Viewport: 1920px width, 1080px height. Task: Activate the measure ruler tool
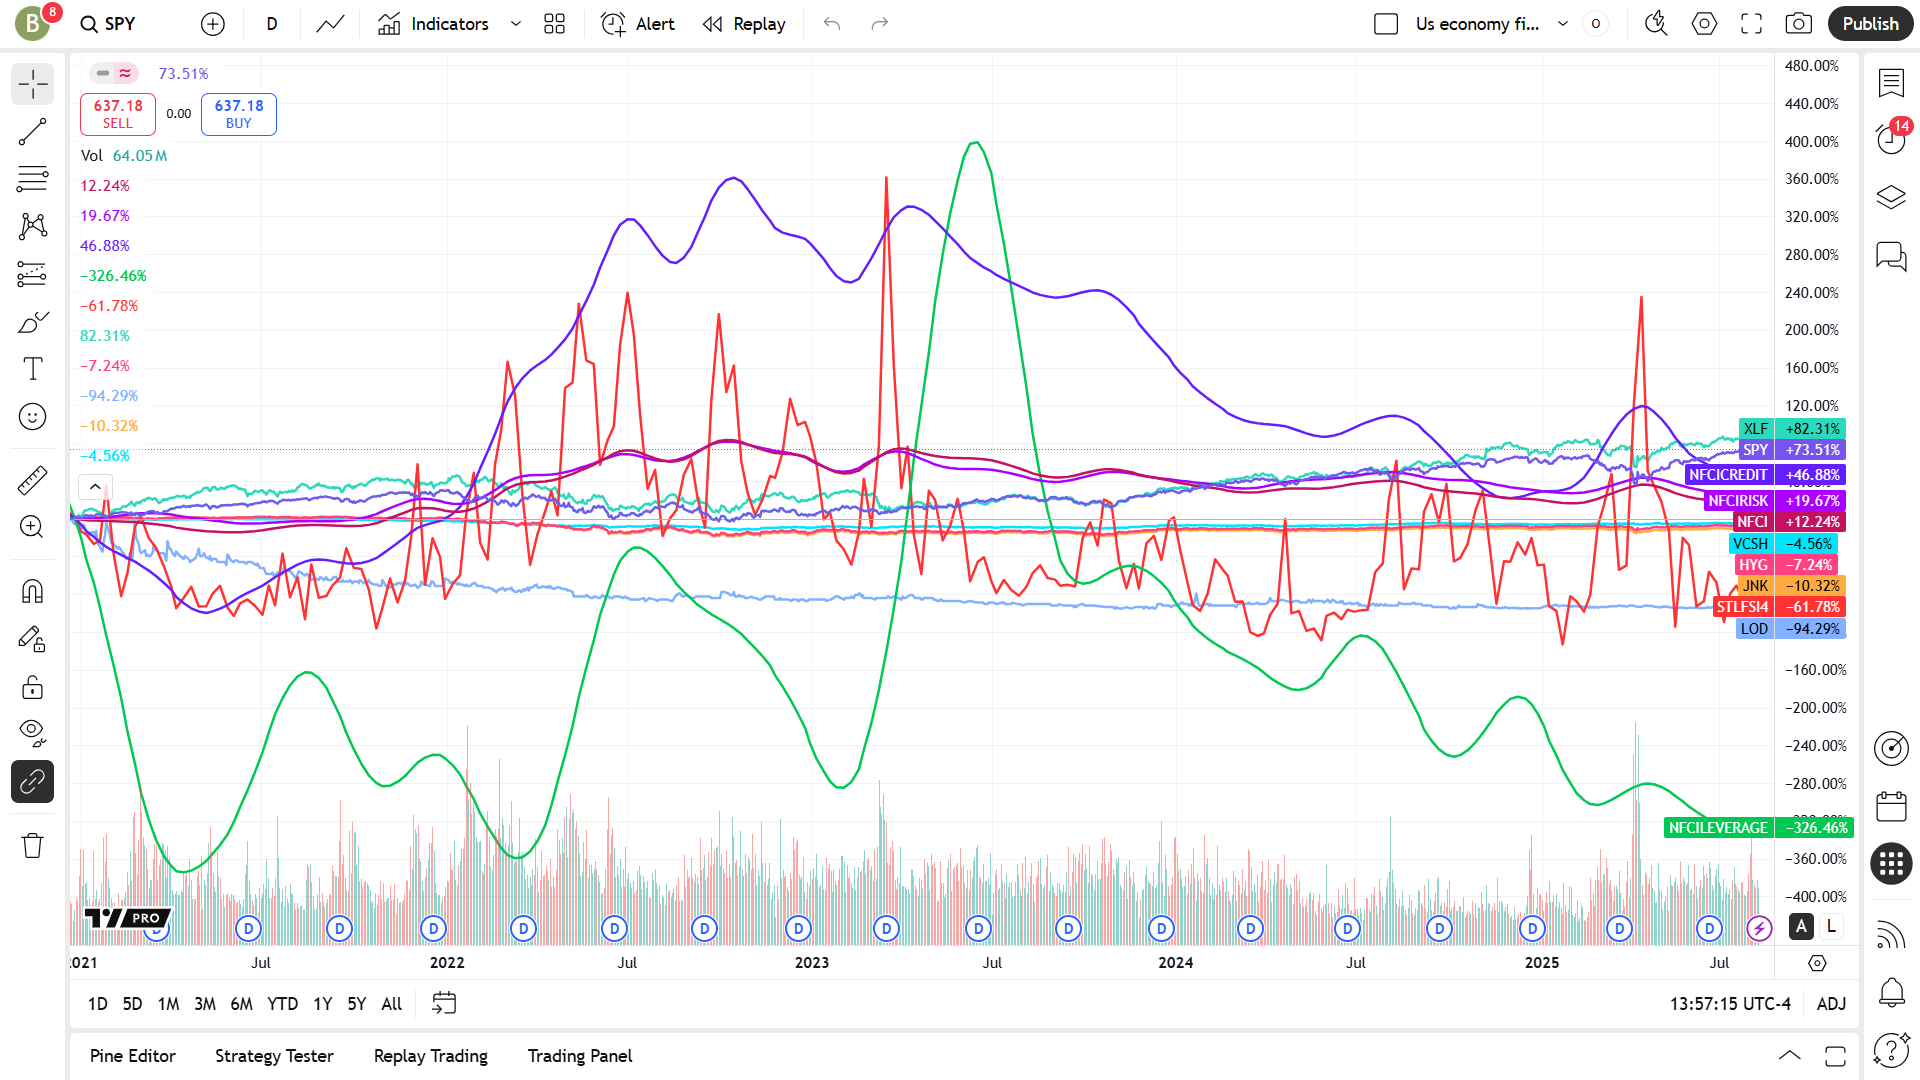pos(32,480)
